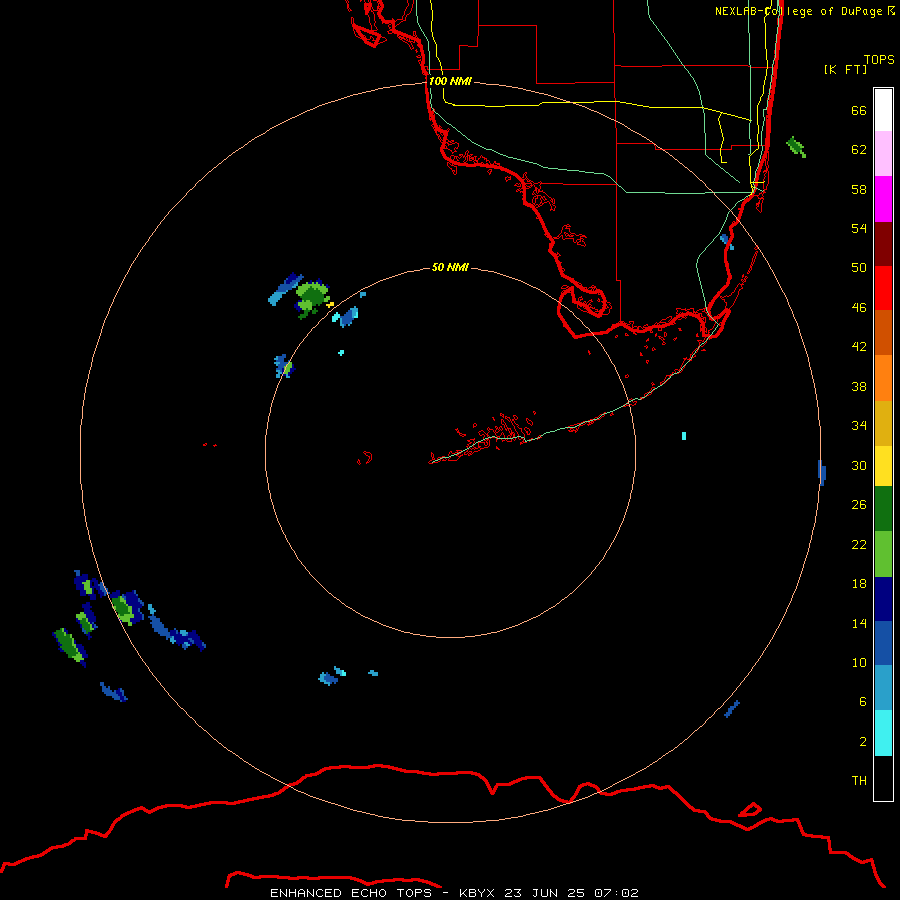This screenshot has height=900, width=900.
Task: Click the "100 NMI" range ring label
Action: pos(450,82)
